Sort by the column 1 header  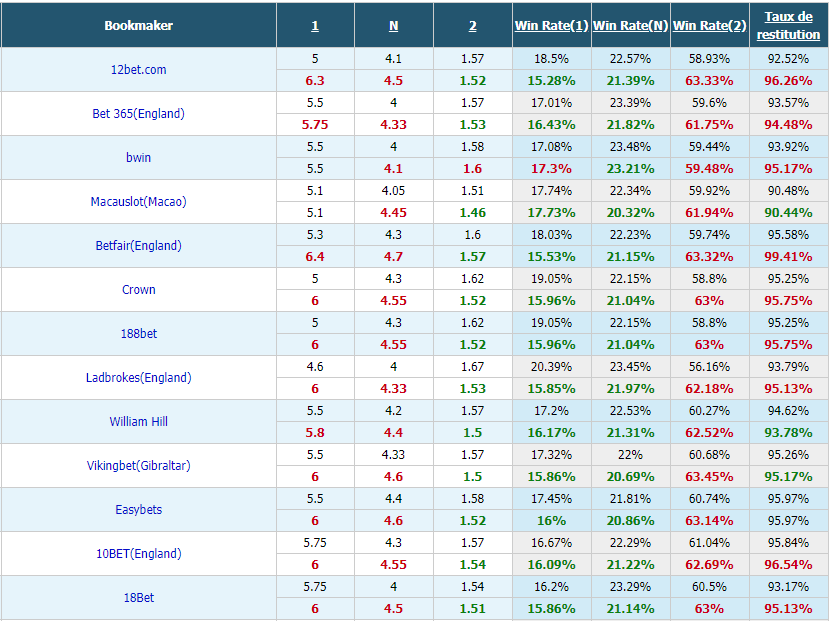click(315, 25)
